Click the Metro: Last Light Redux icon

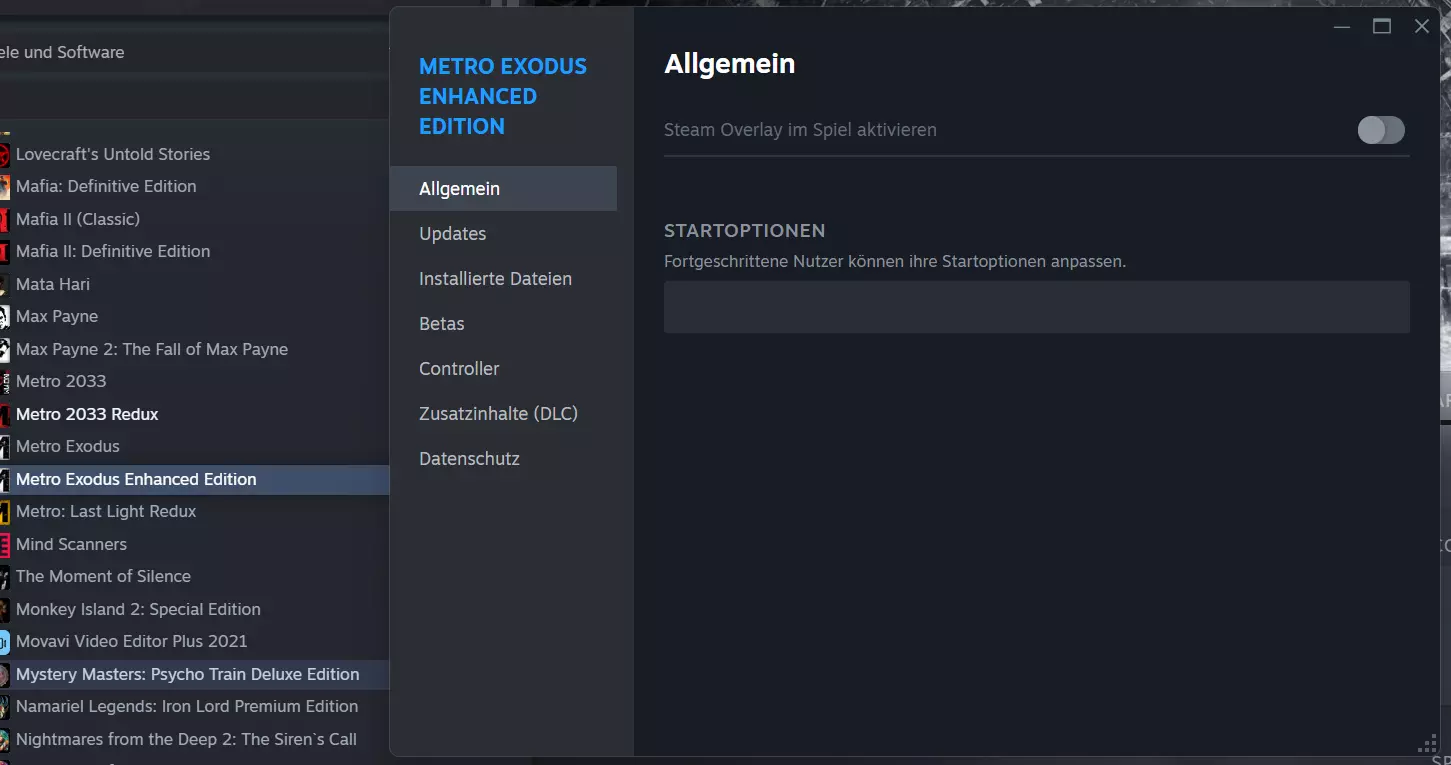point(4,511)
